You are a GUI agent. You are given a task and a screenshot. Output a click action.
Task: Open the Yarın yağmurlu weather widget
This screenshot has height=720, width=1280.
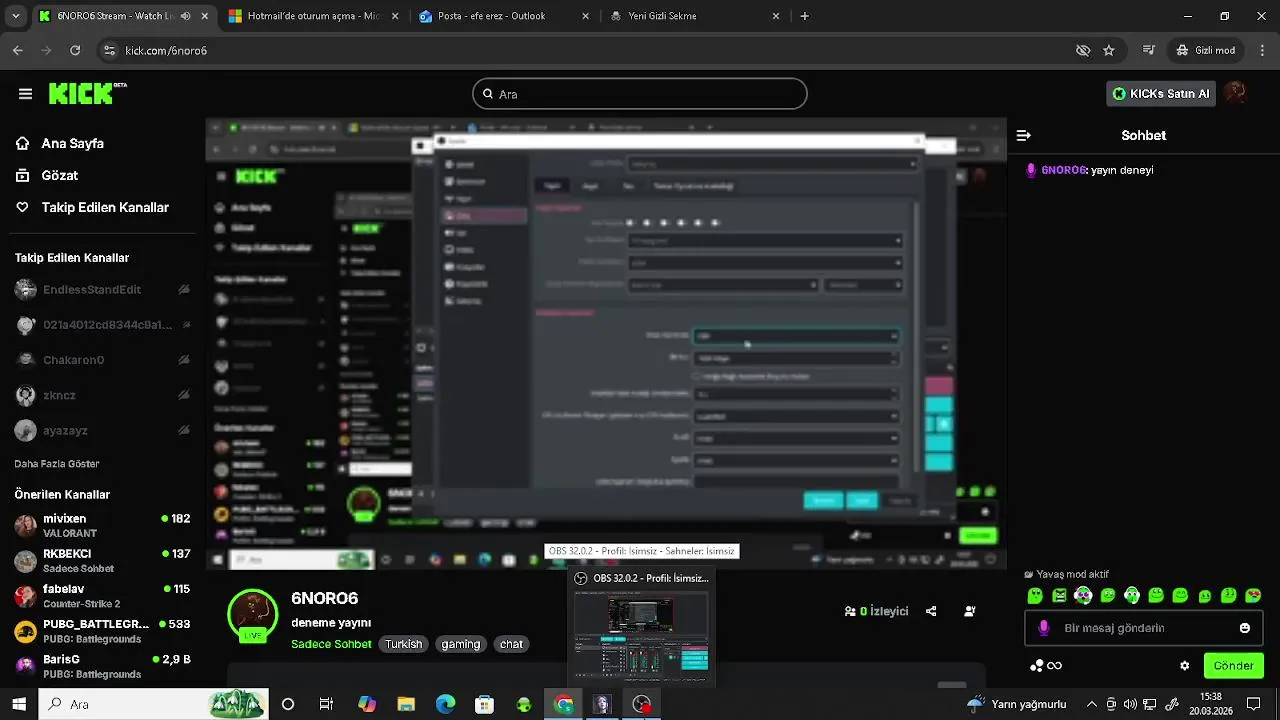(1016, 704)
